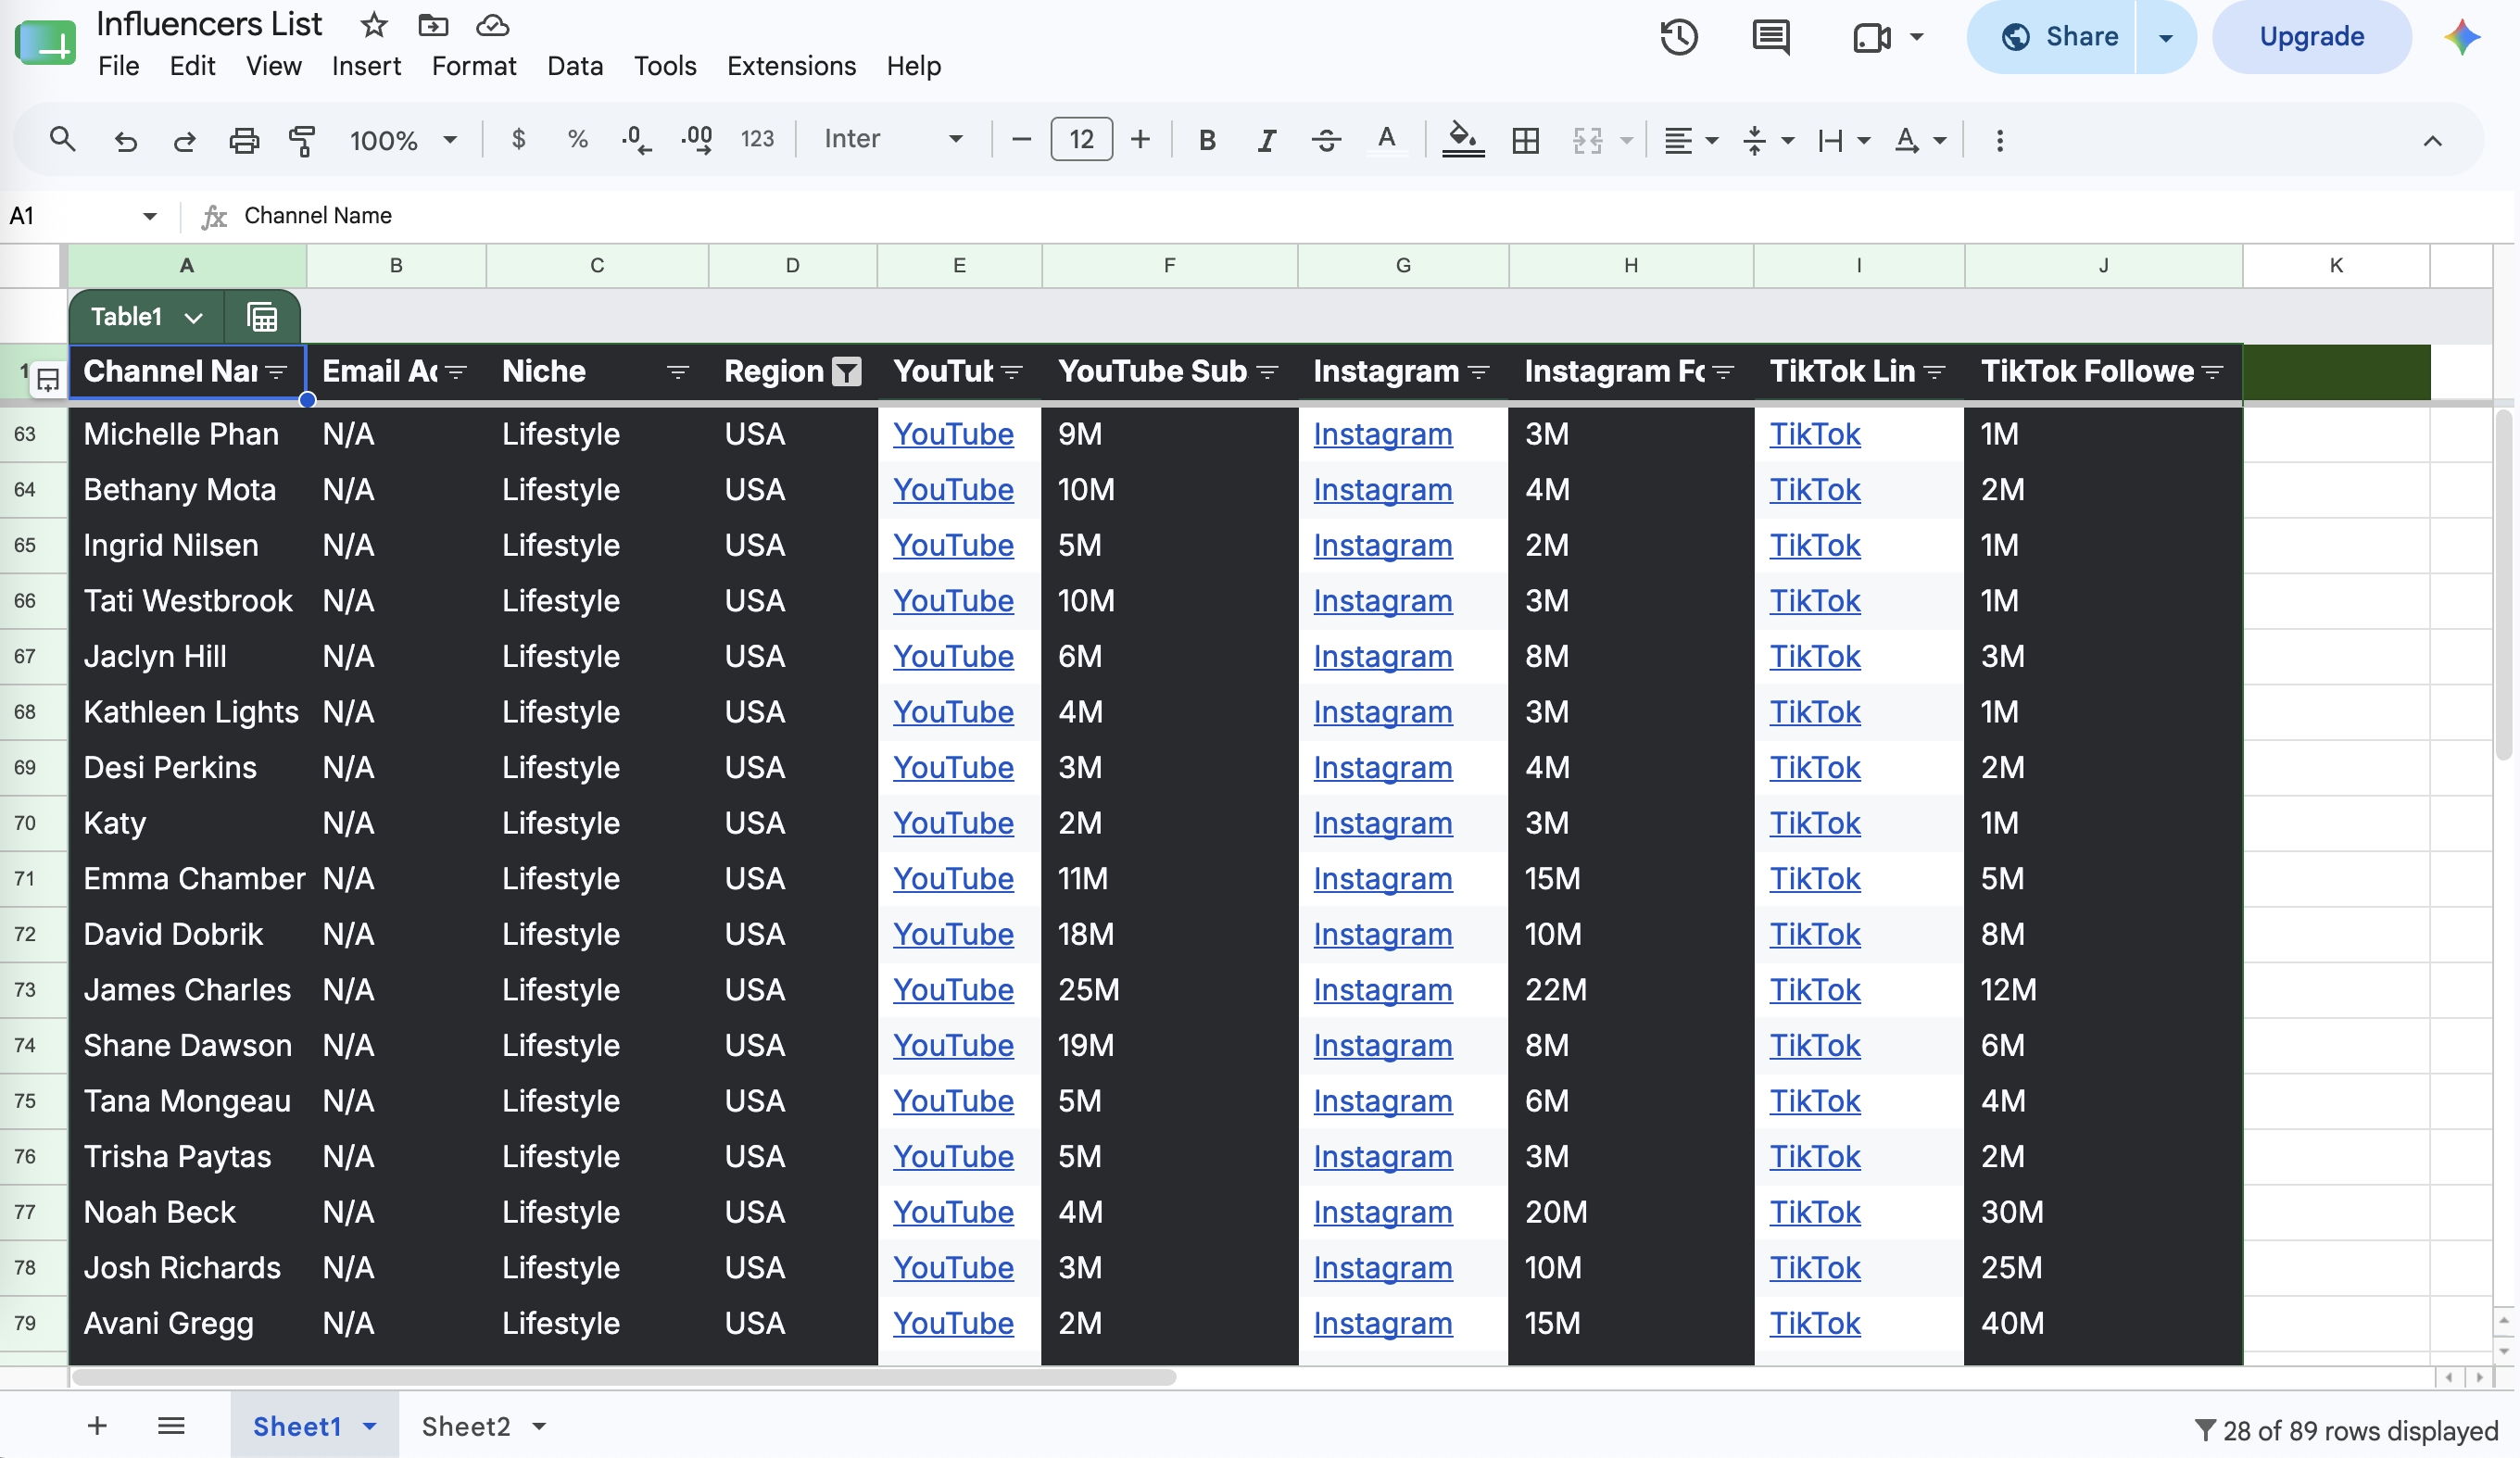Screen dimensions: 2520x1458
Task: Open the search the menus magnifier
Action: point(62,139)
